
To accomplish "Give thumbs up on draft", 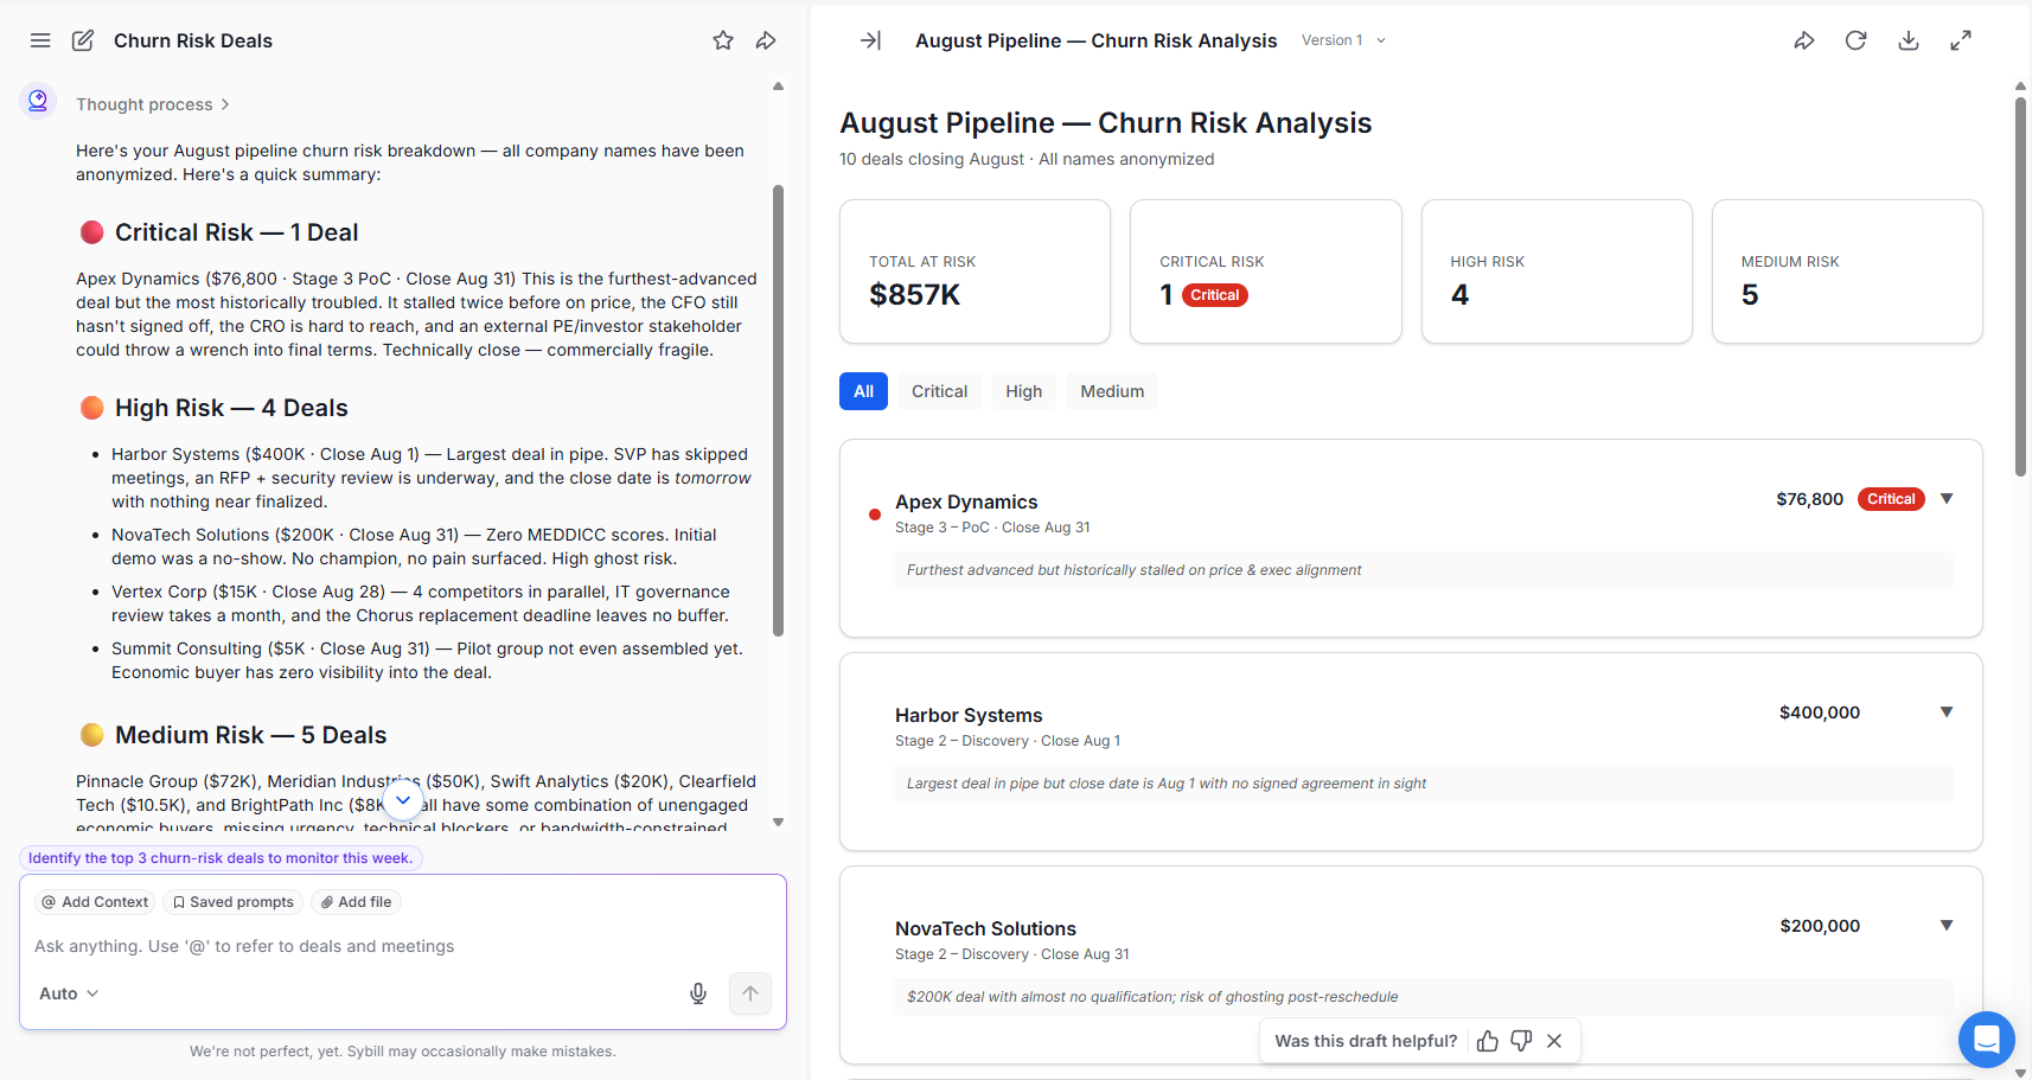I will pos(1488,1041).
